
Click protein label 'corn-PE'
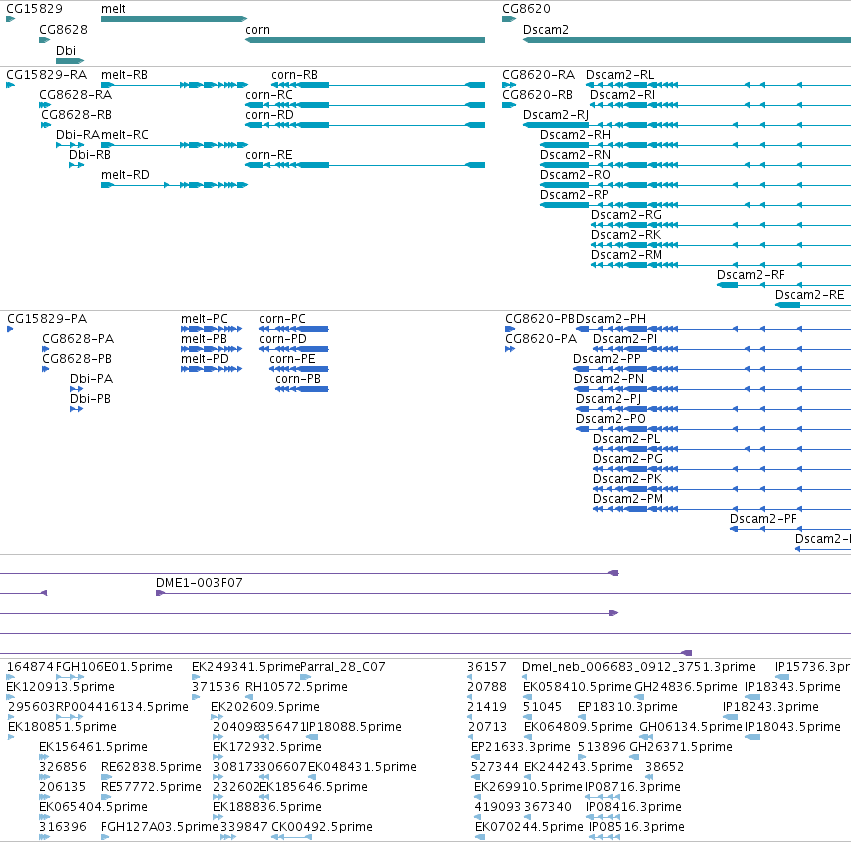click(292, 359)
